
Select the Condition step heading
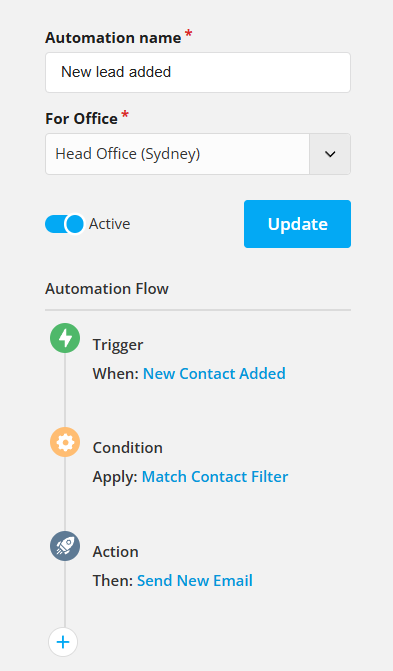tap(128, 448)
